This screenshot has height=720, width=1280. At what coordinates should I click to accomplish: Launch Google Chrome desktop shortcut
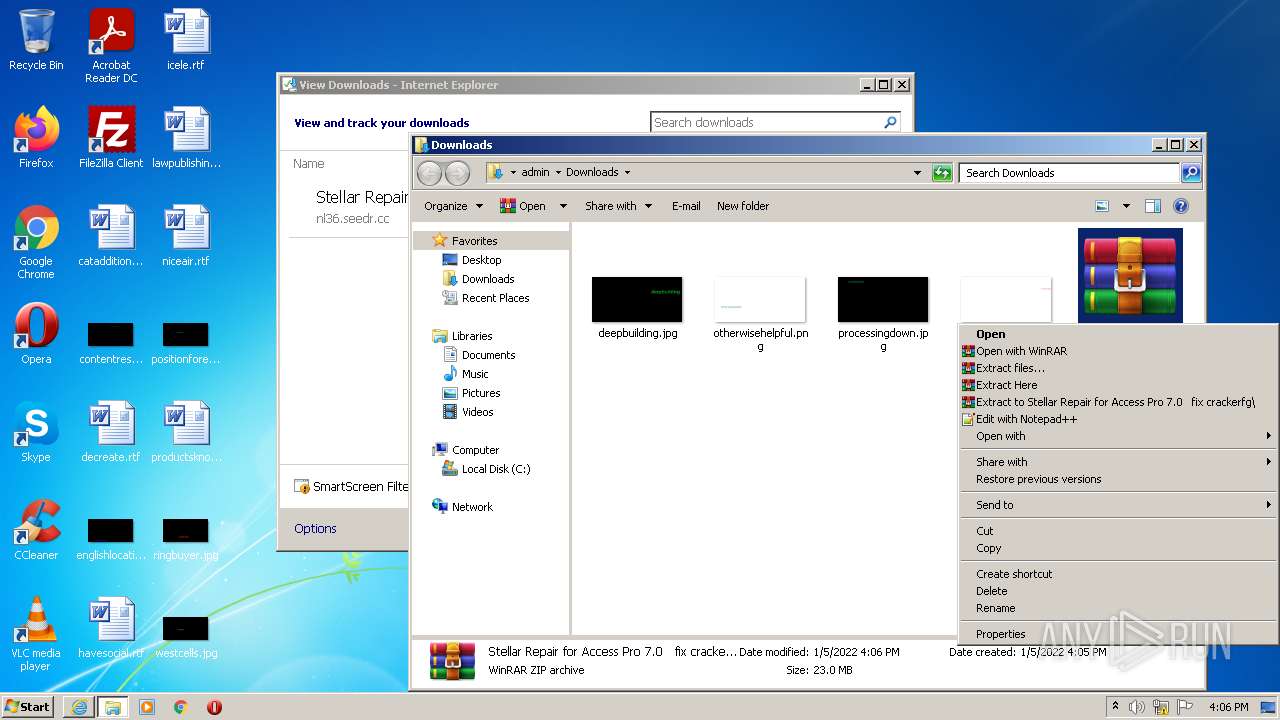pyautogui.click(x=36, y=242)
